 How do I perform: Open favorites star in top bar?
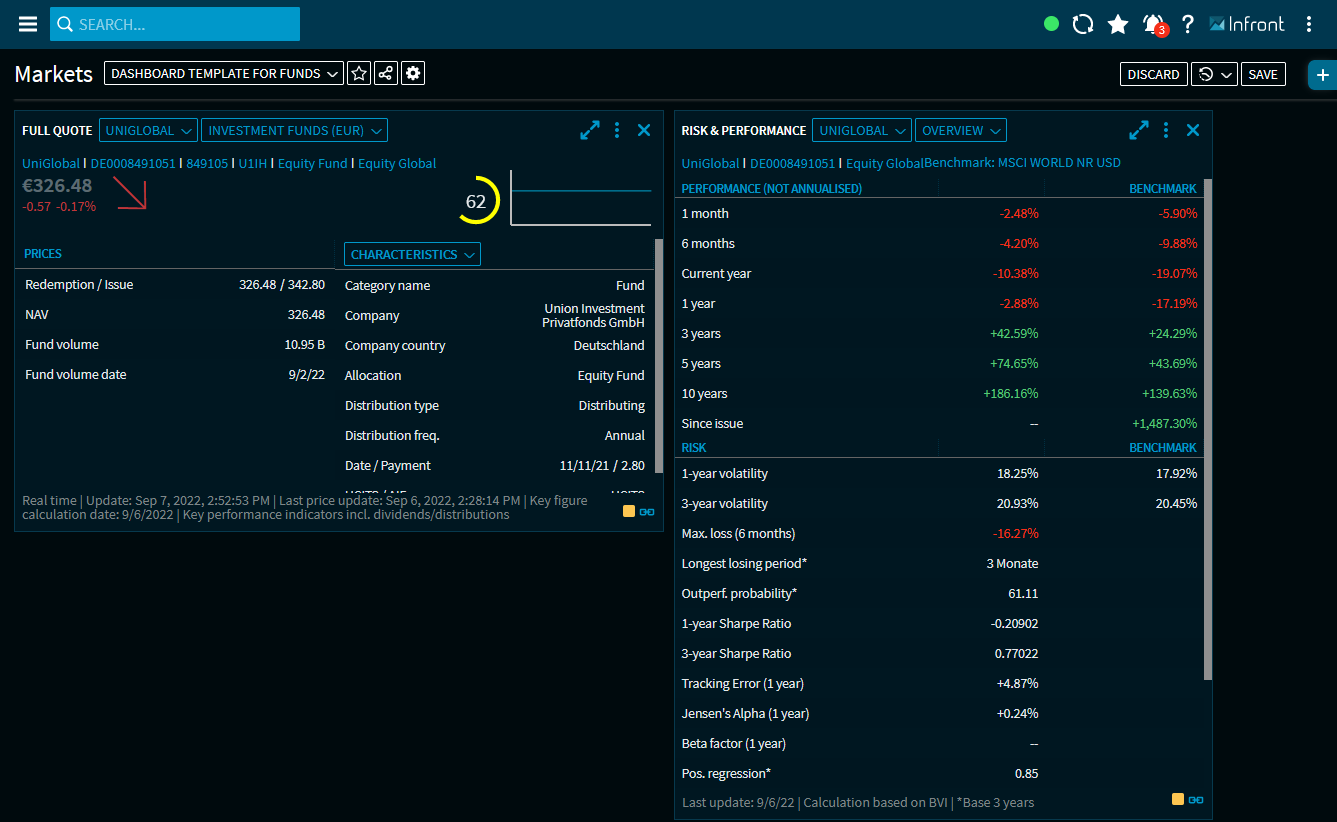1118,24
